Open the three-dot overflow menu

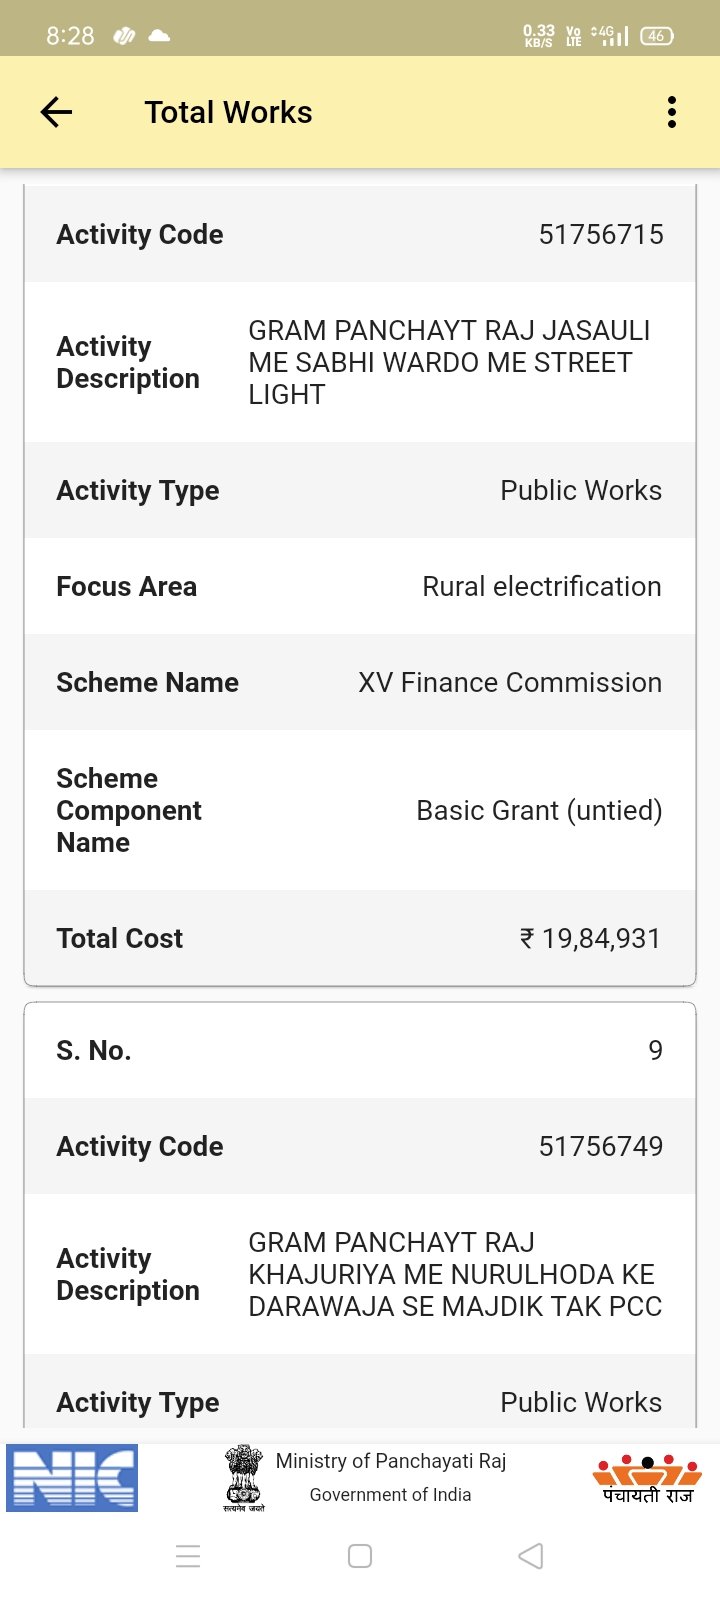pyautogui.click(x=672, y=112)
